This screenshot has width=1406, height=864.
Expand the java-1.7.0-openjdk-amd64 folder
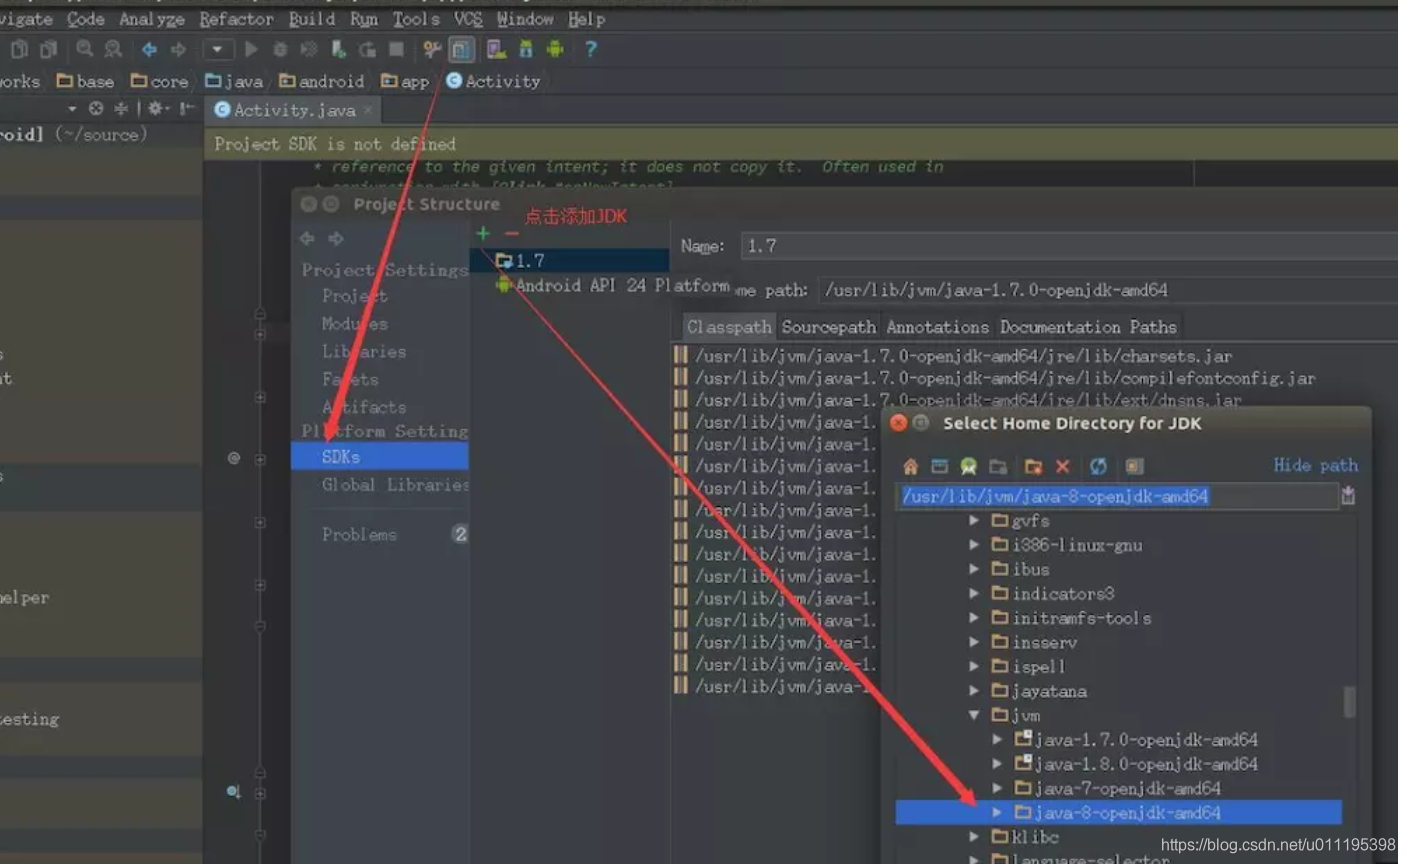coord(997,739)
